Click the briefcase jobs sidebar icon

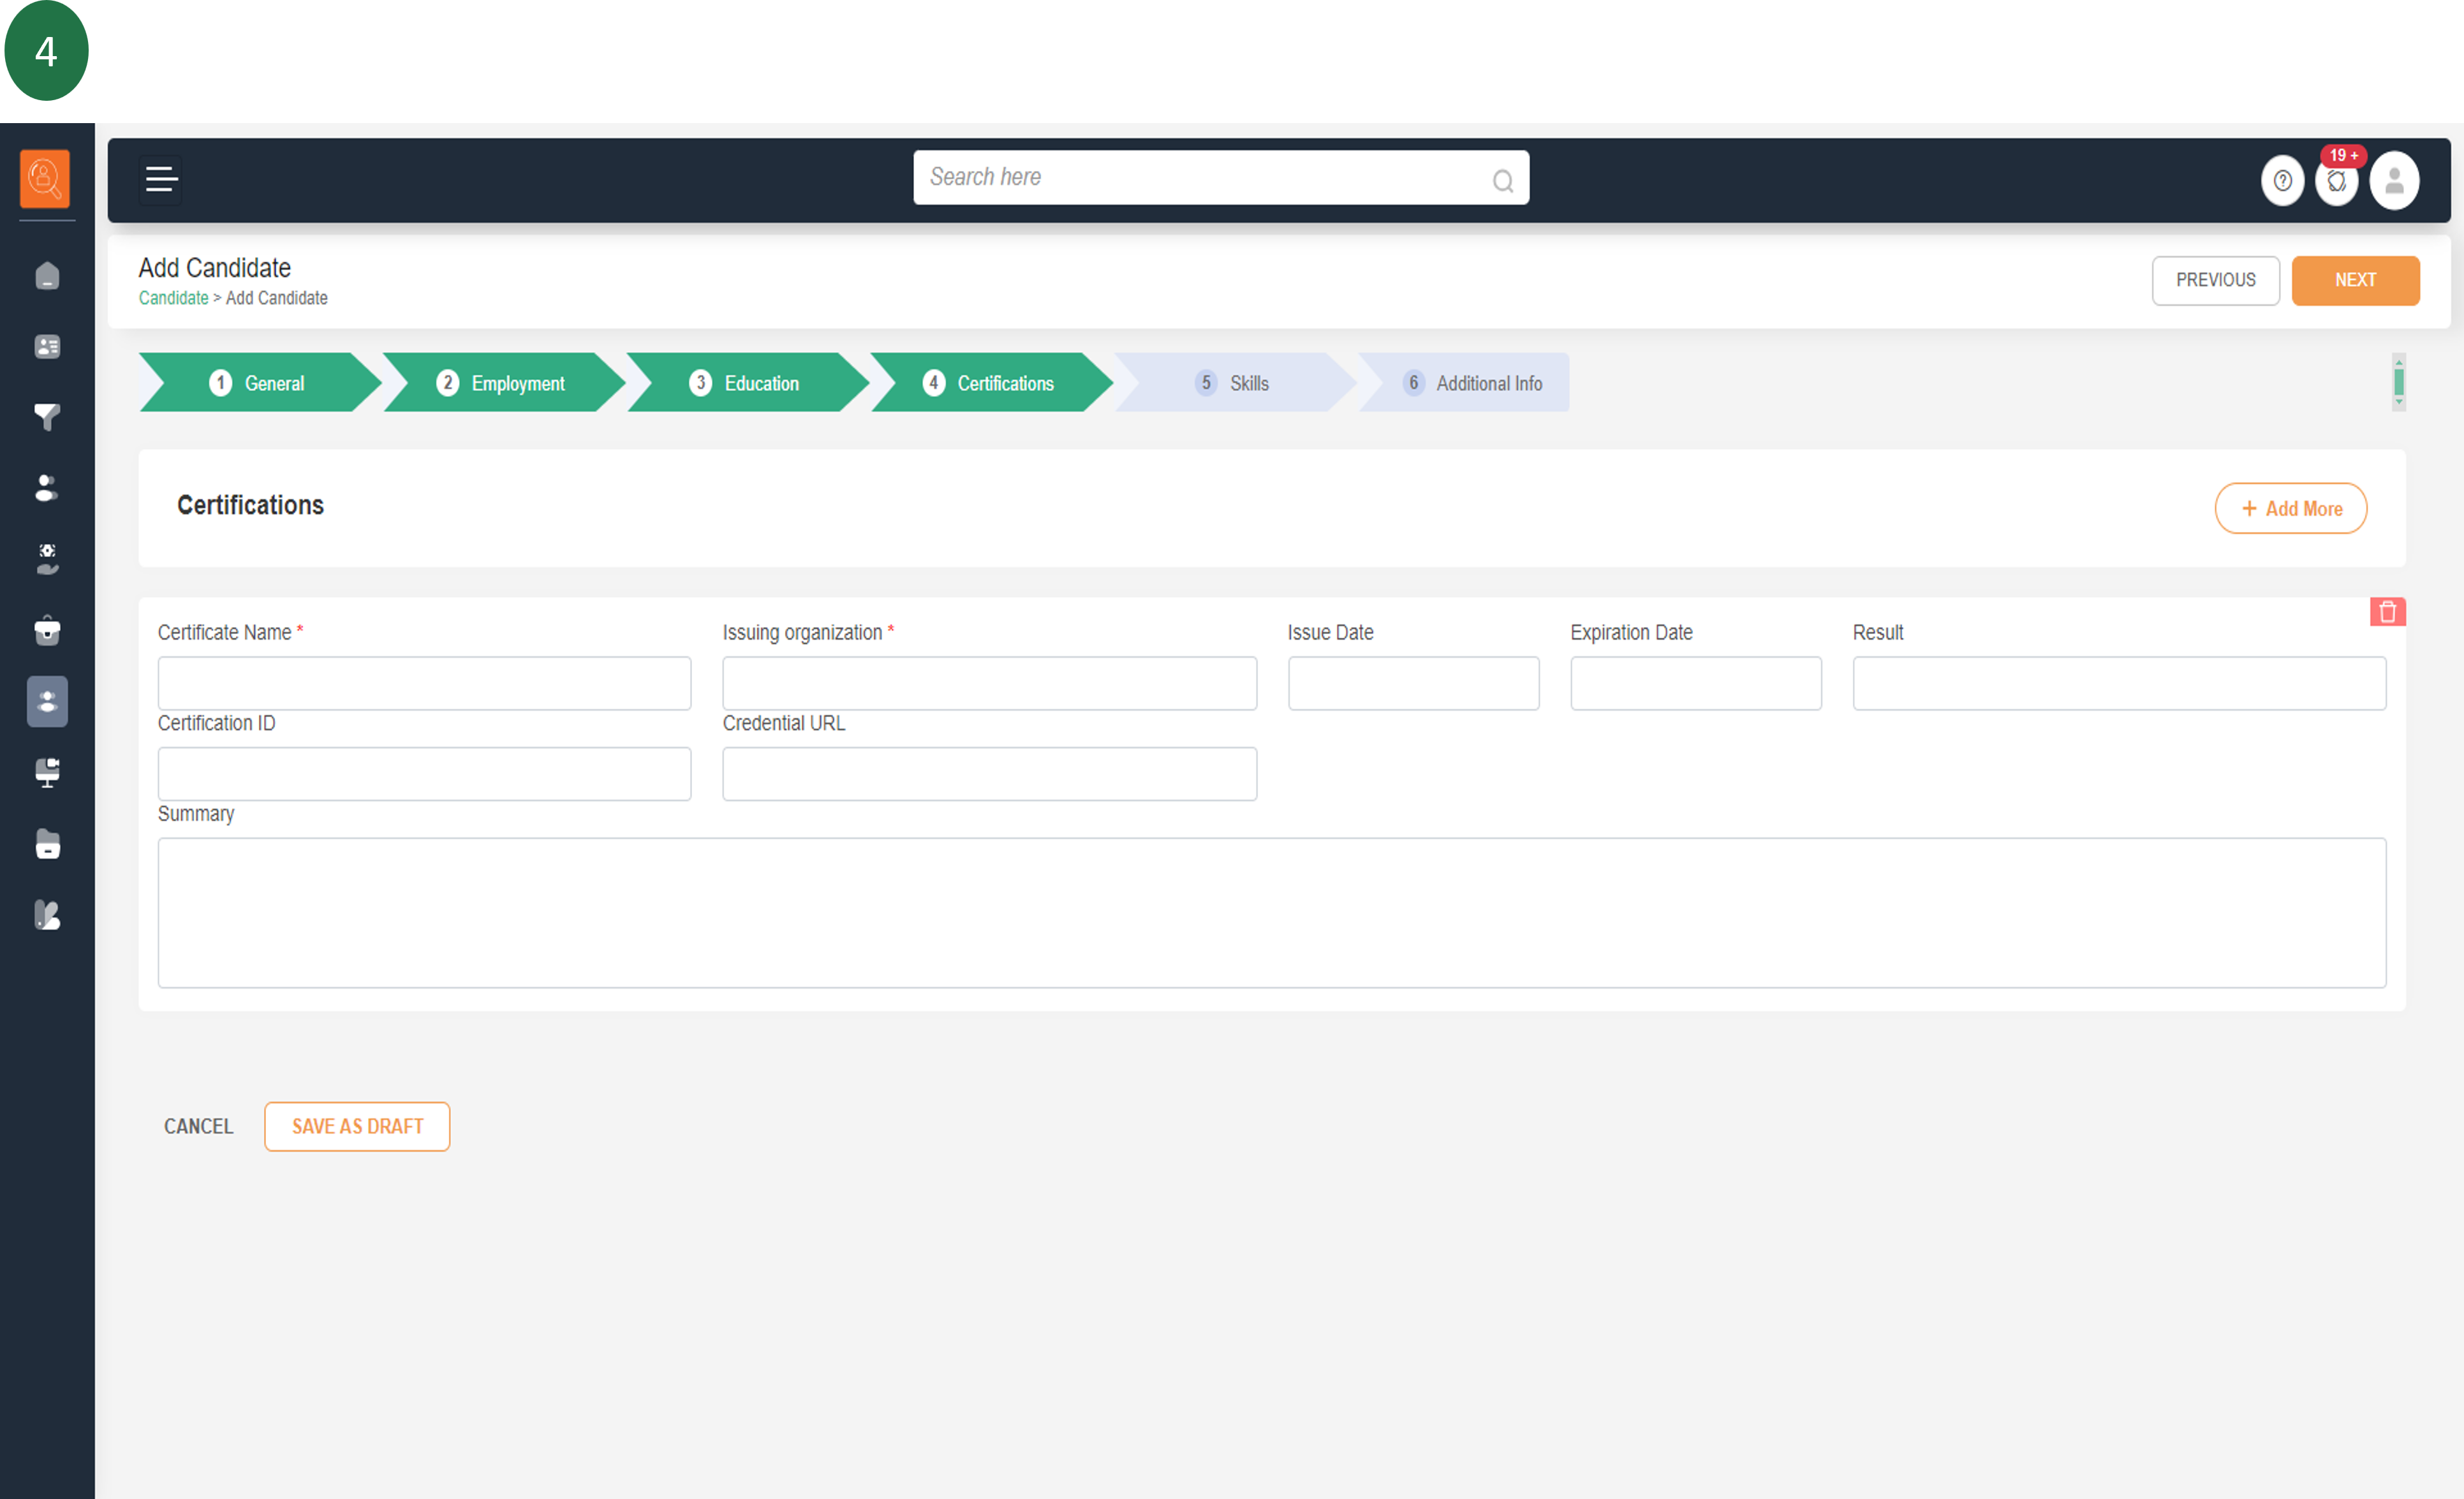point(47,631)
